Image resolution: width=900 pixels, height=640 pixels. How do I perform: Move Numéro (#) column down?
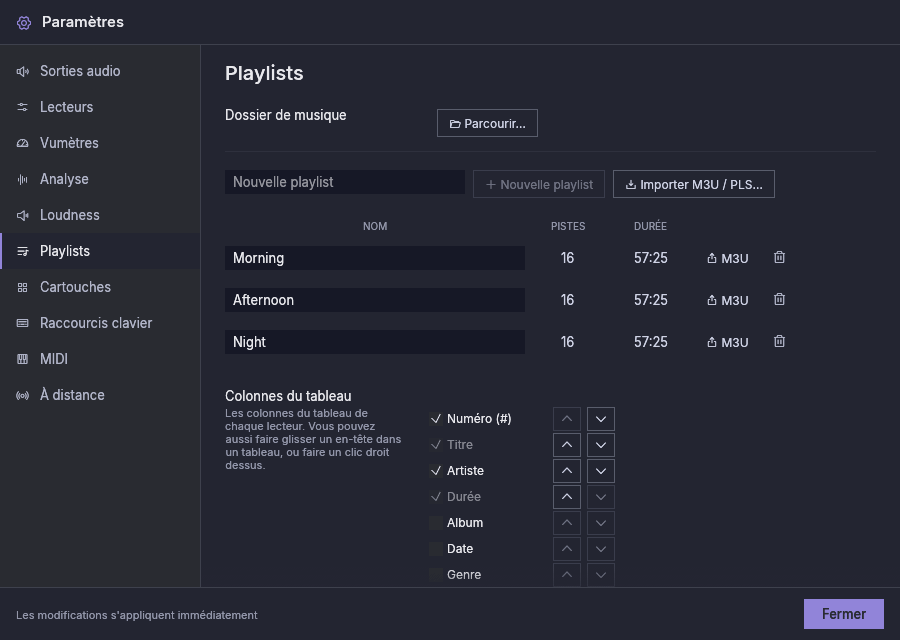600,419
